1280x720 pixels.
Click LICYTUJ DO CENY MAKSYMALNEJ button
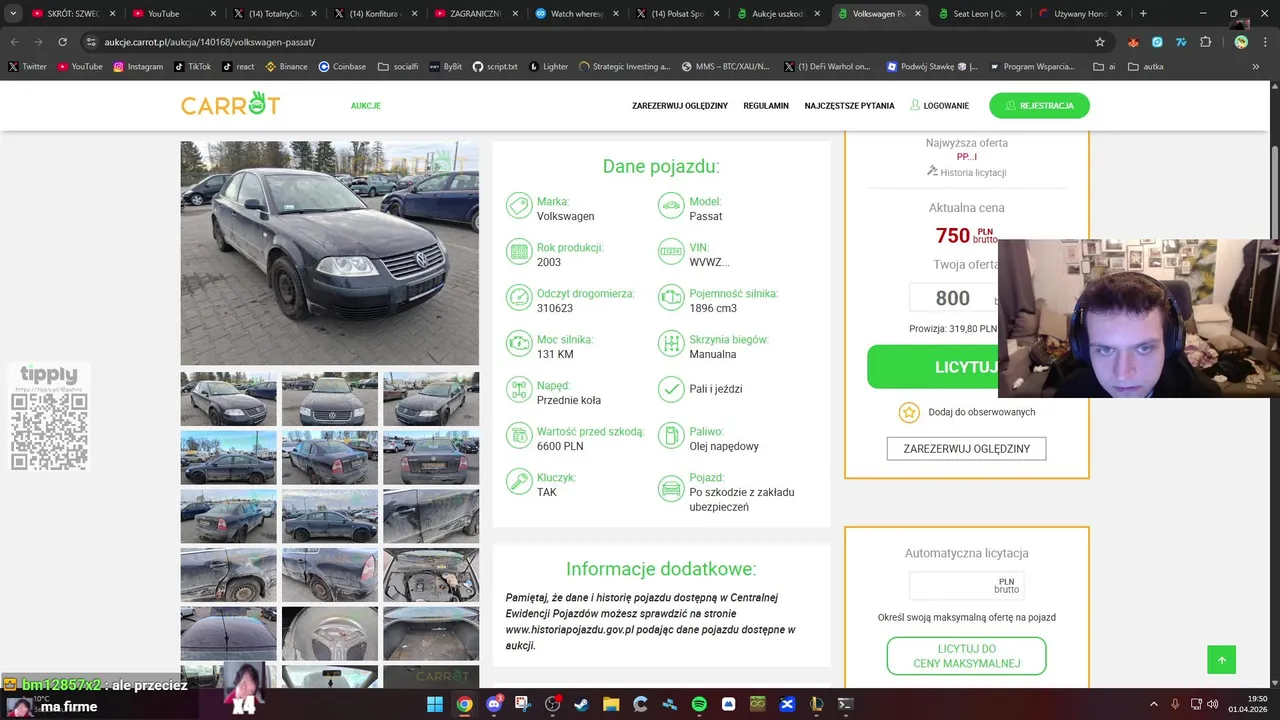pos(966,656)
